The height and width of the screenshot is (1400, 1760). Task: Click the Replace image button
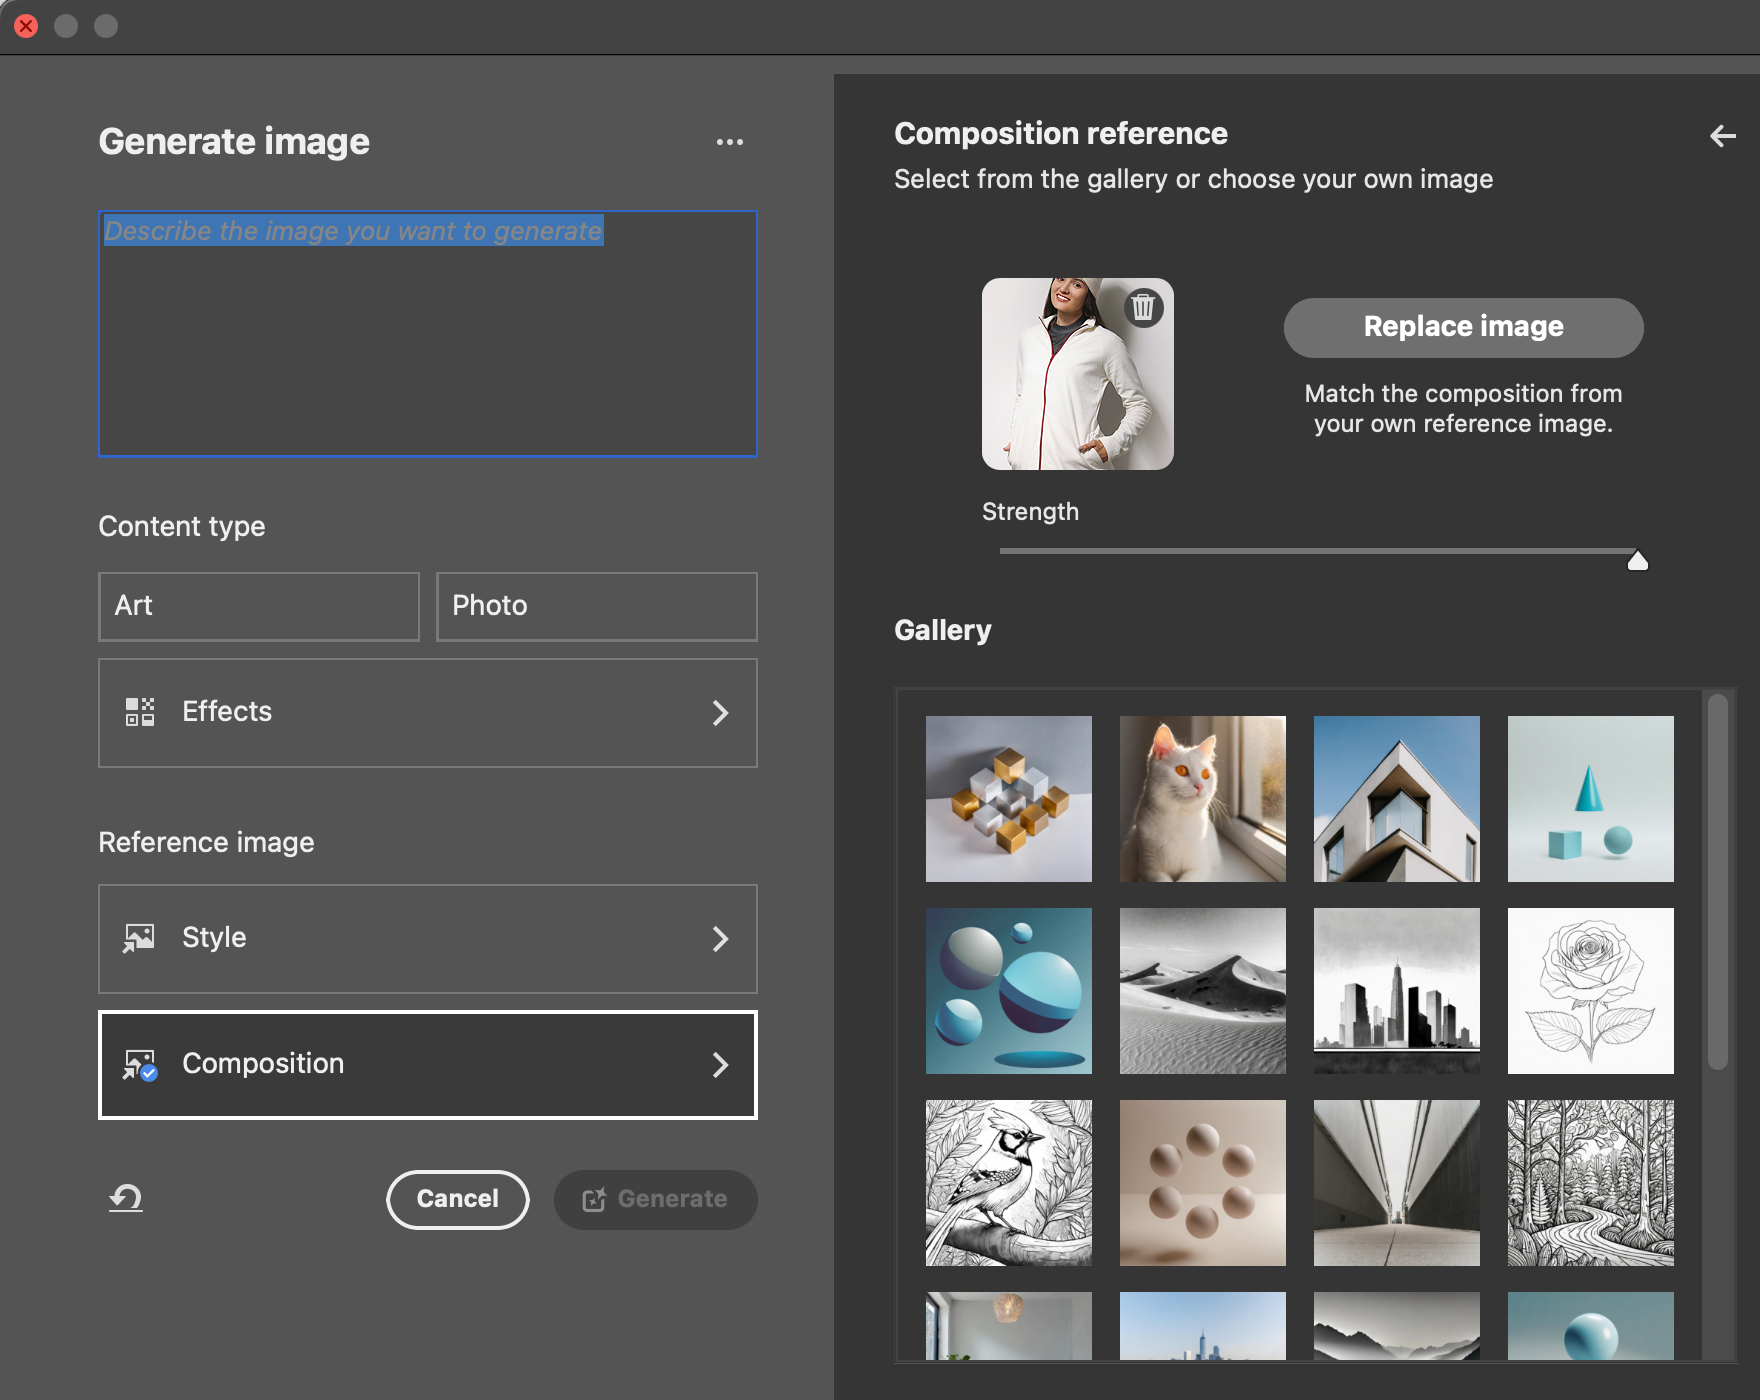[1462, 327]
